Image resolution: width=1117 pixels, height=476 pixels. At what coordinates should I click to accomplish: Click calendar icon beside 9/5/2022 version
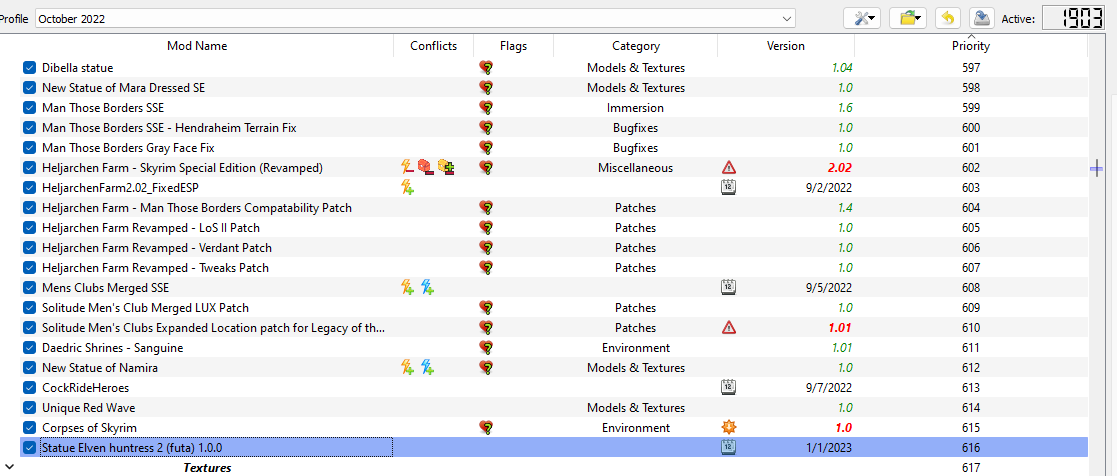pyautogui.click(x=728, y=287)
